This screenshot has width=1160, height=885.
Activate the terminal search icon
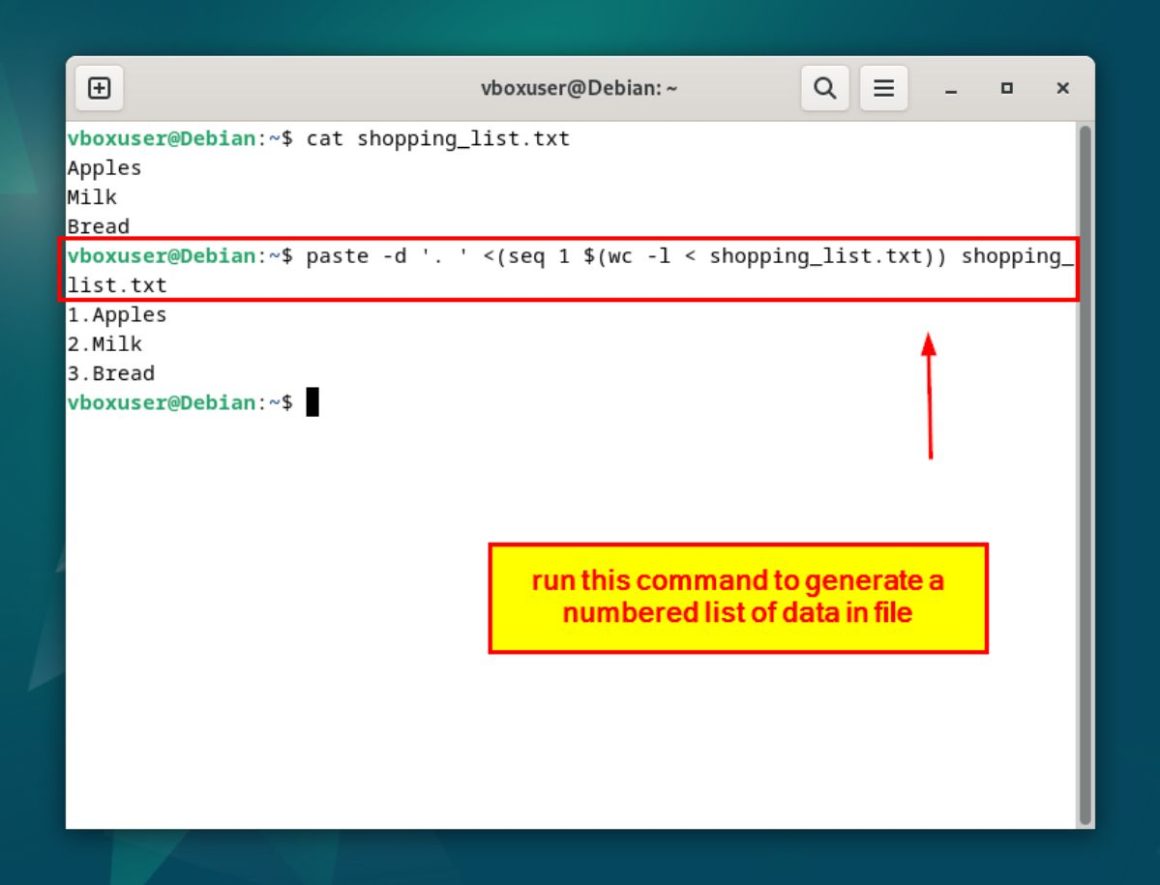825,88
